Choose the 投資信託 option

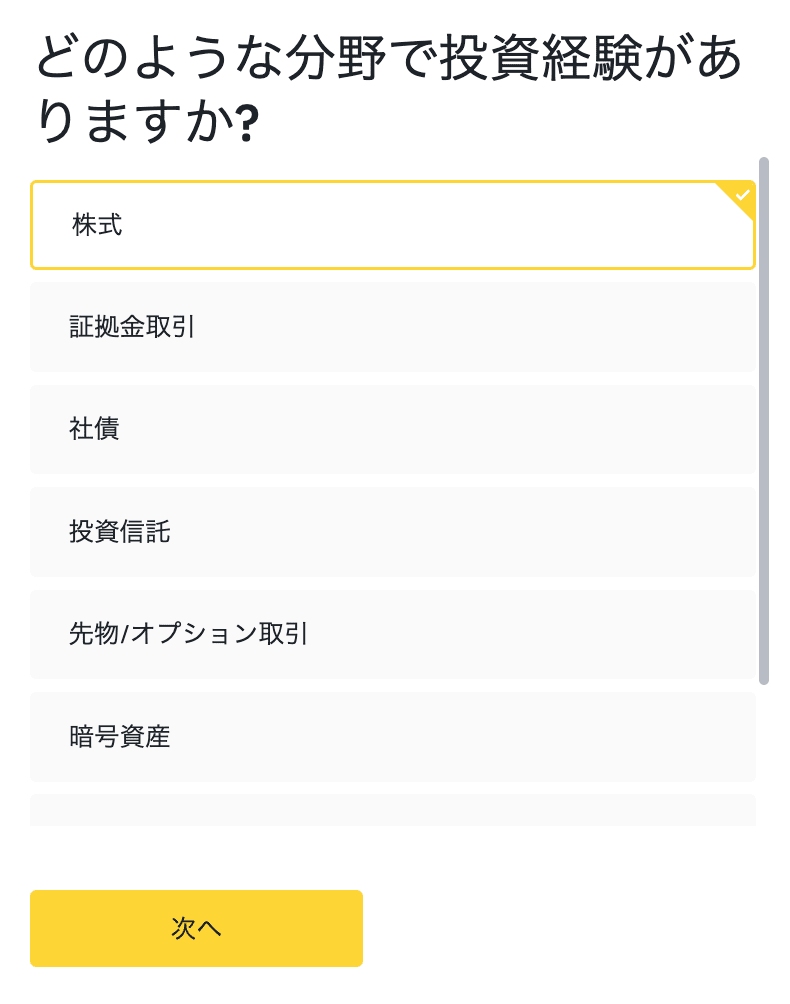click(x=392, y=532)
